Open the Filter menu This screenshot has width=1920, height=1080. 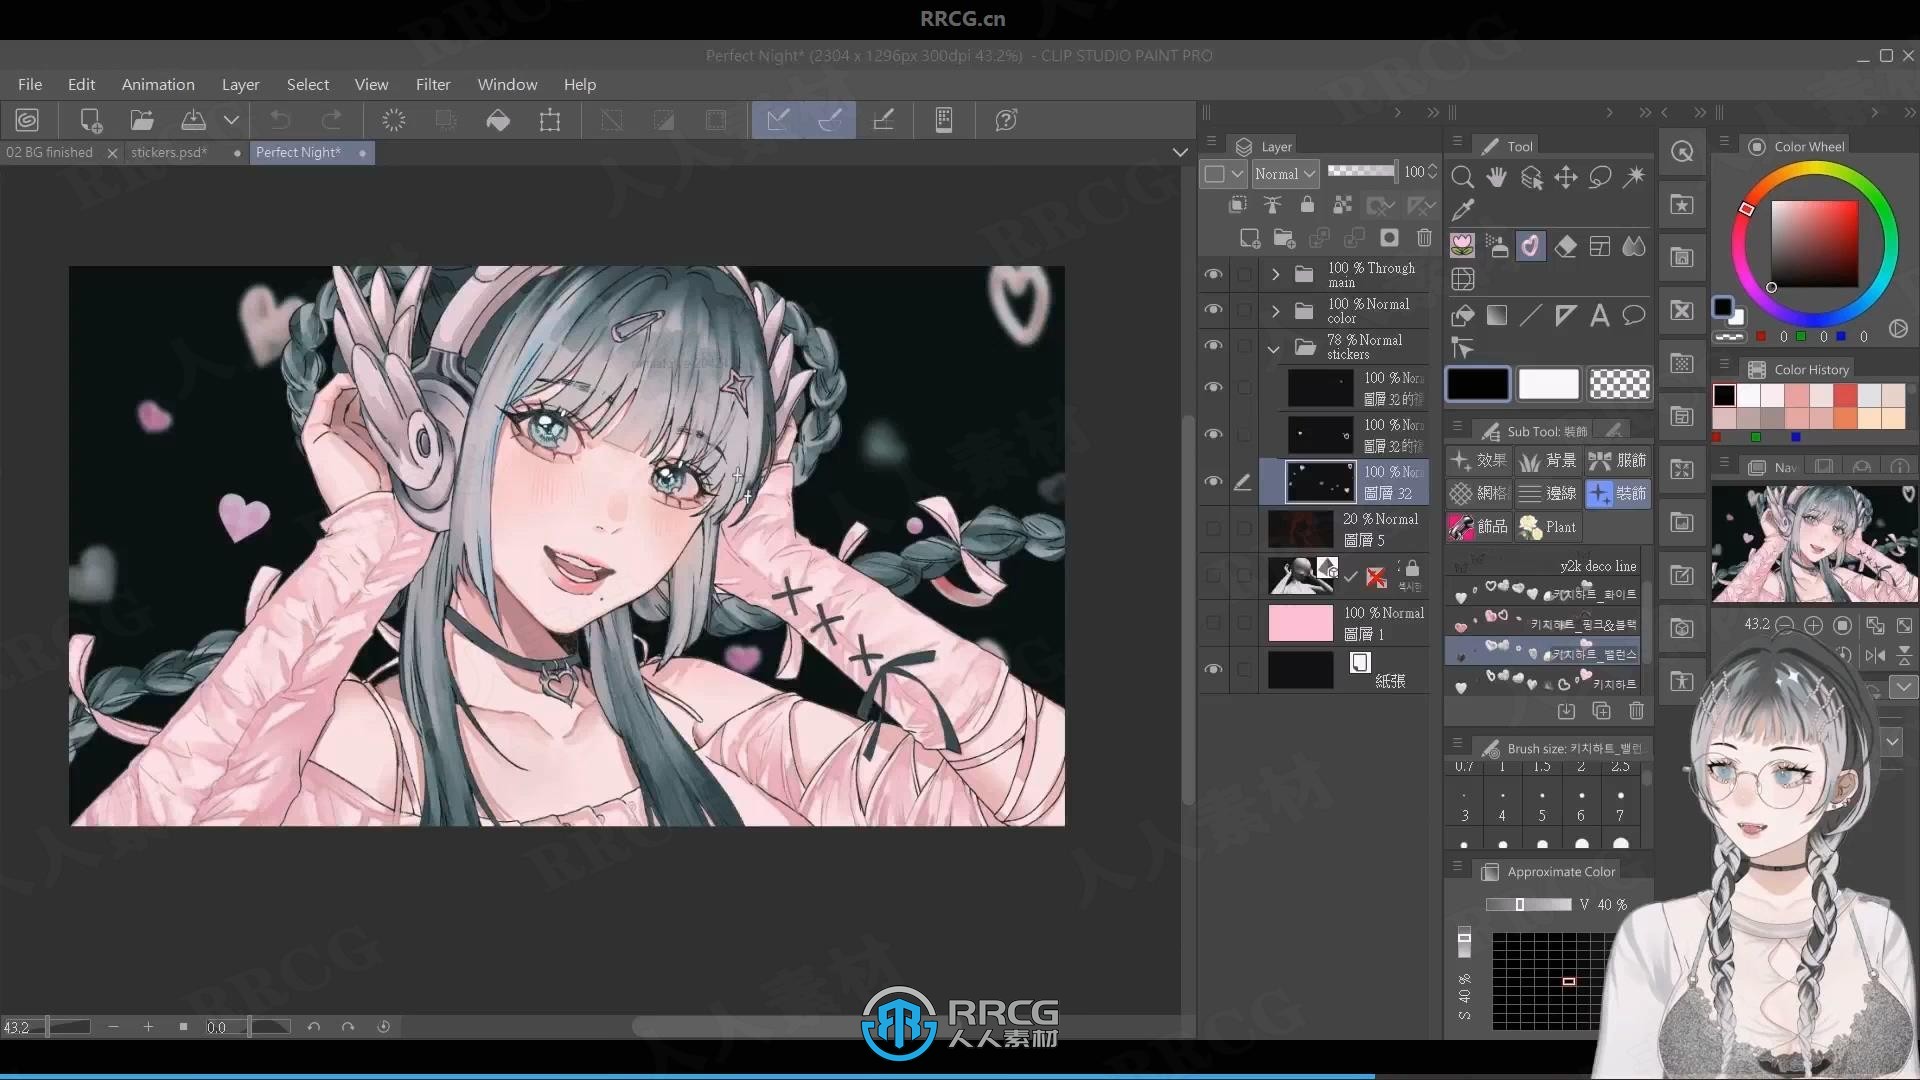click(x=433, y=84)
